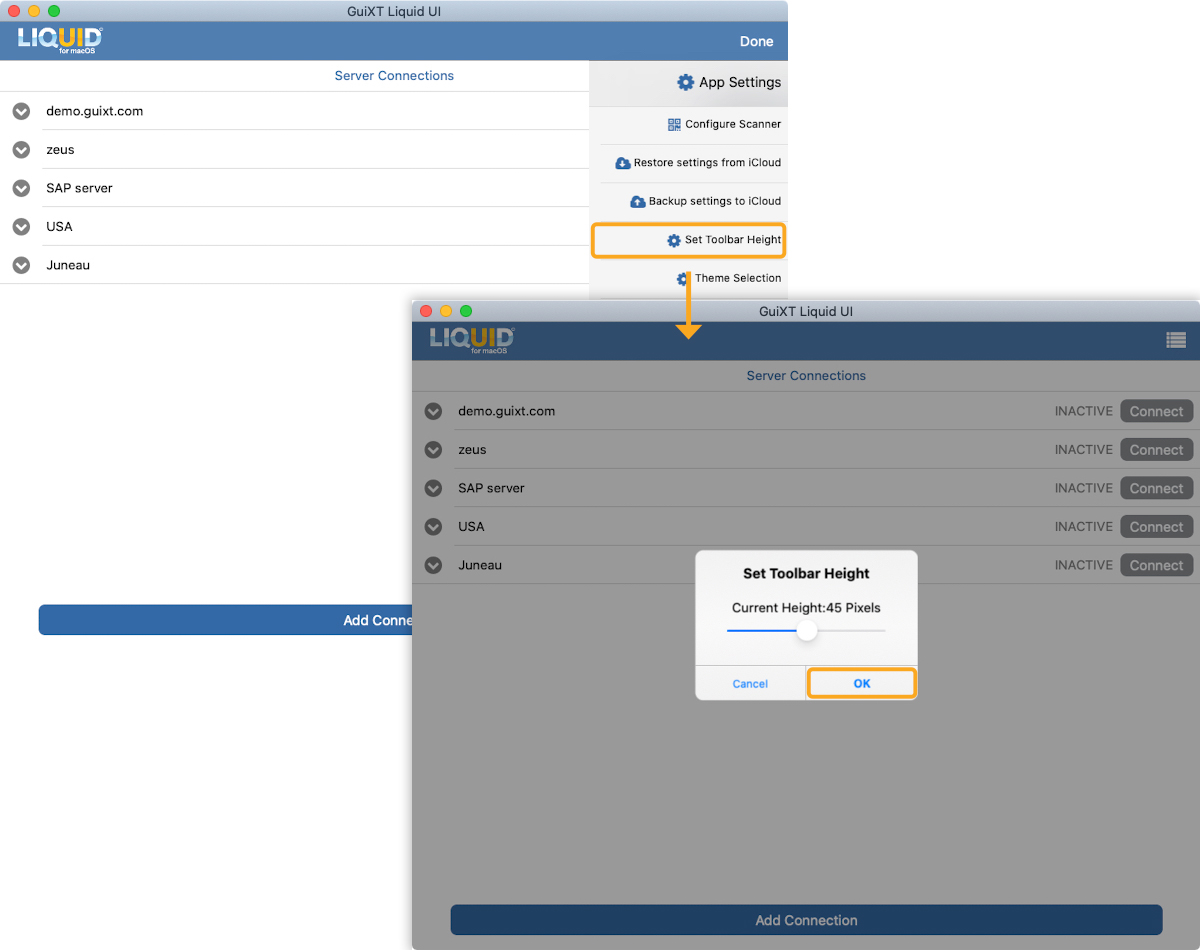The width and height of the screenshot is (1200, 950).
Task: Open the list menu icon in the front window
Action: (1176, 340)
